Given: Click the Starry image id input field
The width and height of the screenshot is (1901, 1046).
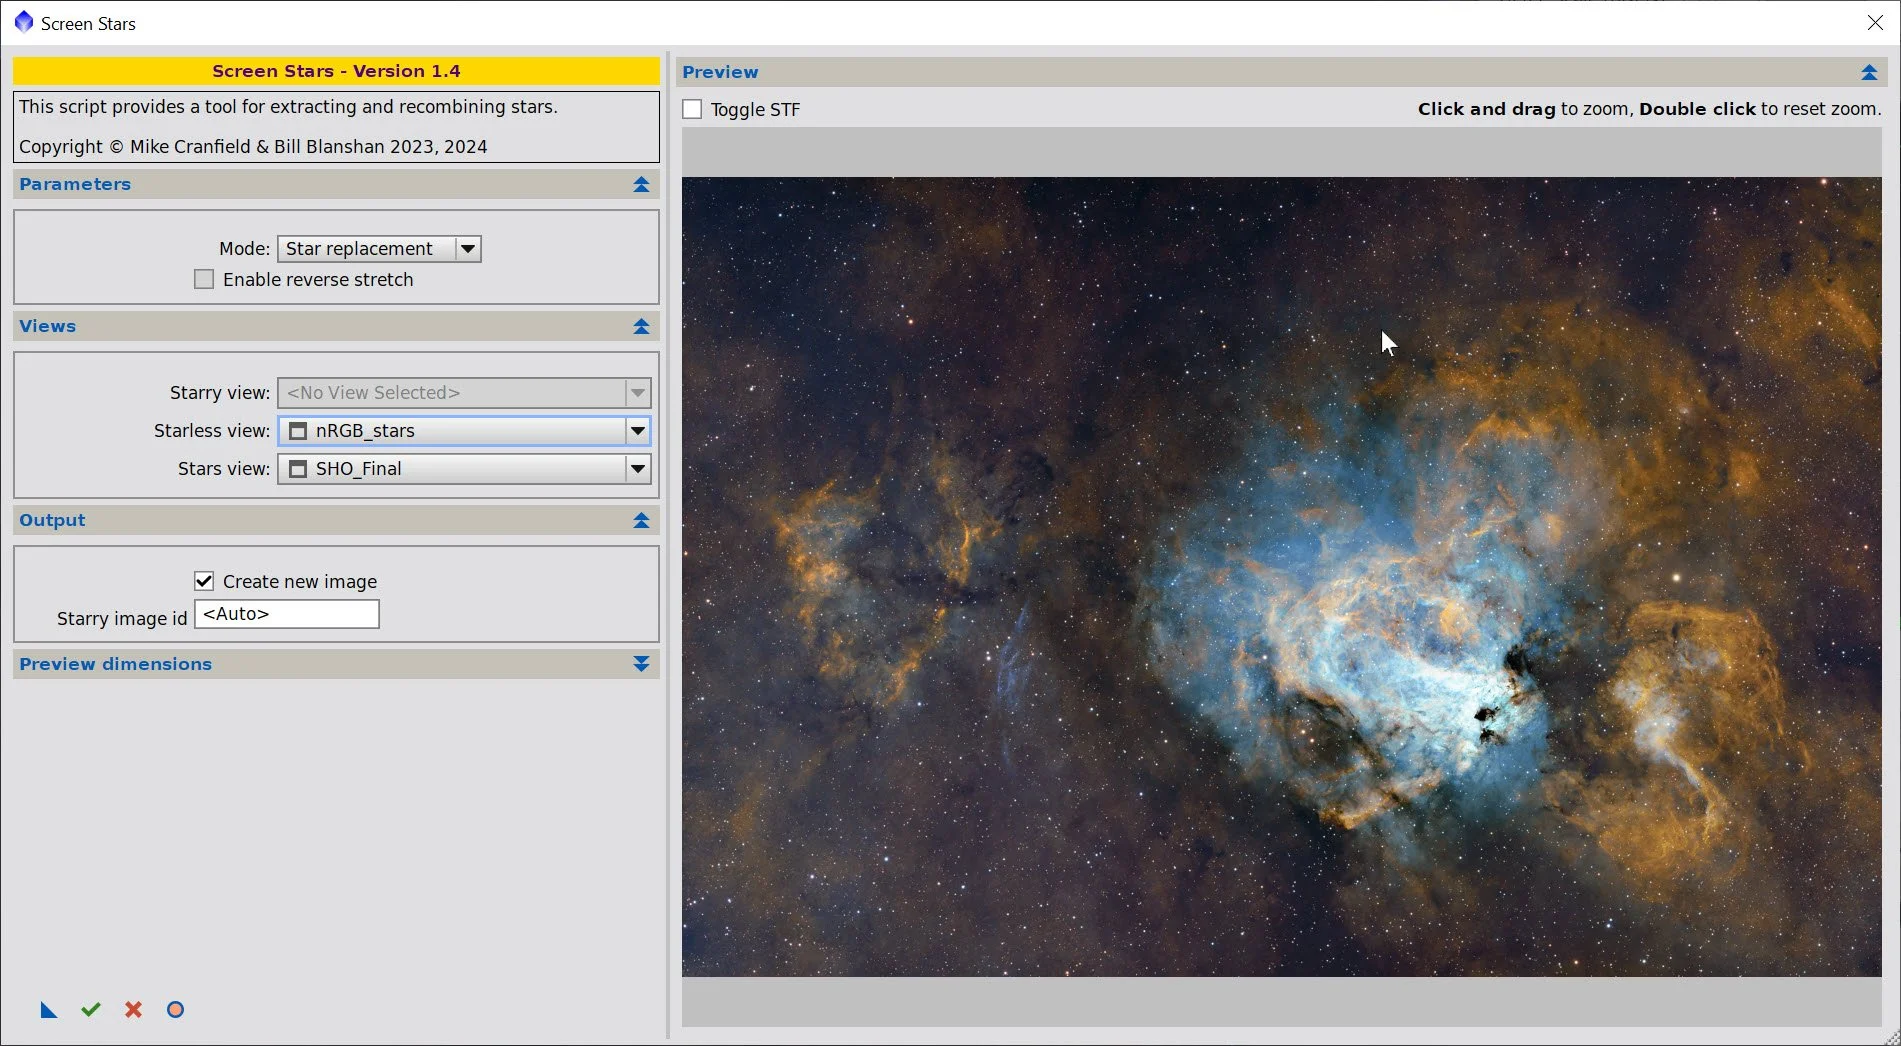Looking at the screenshot, I should [x=287, y=614].
